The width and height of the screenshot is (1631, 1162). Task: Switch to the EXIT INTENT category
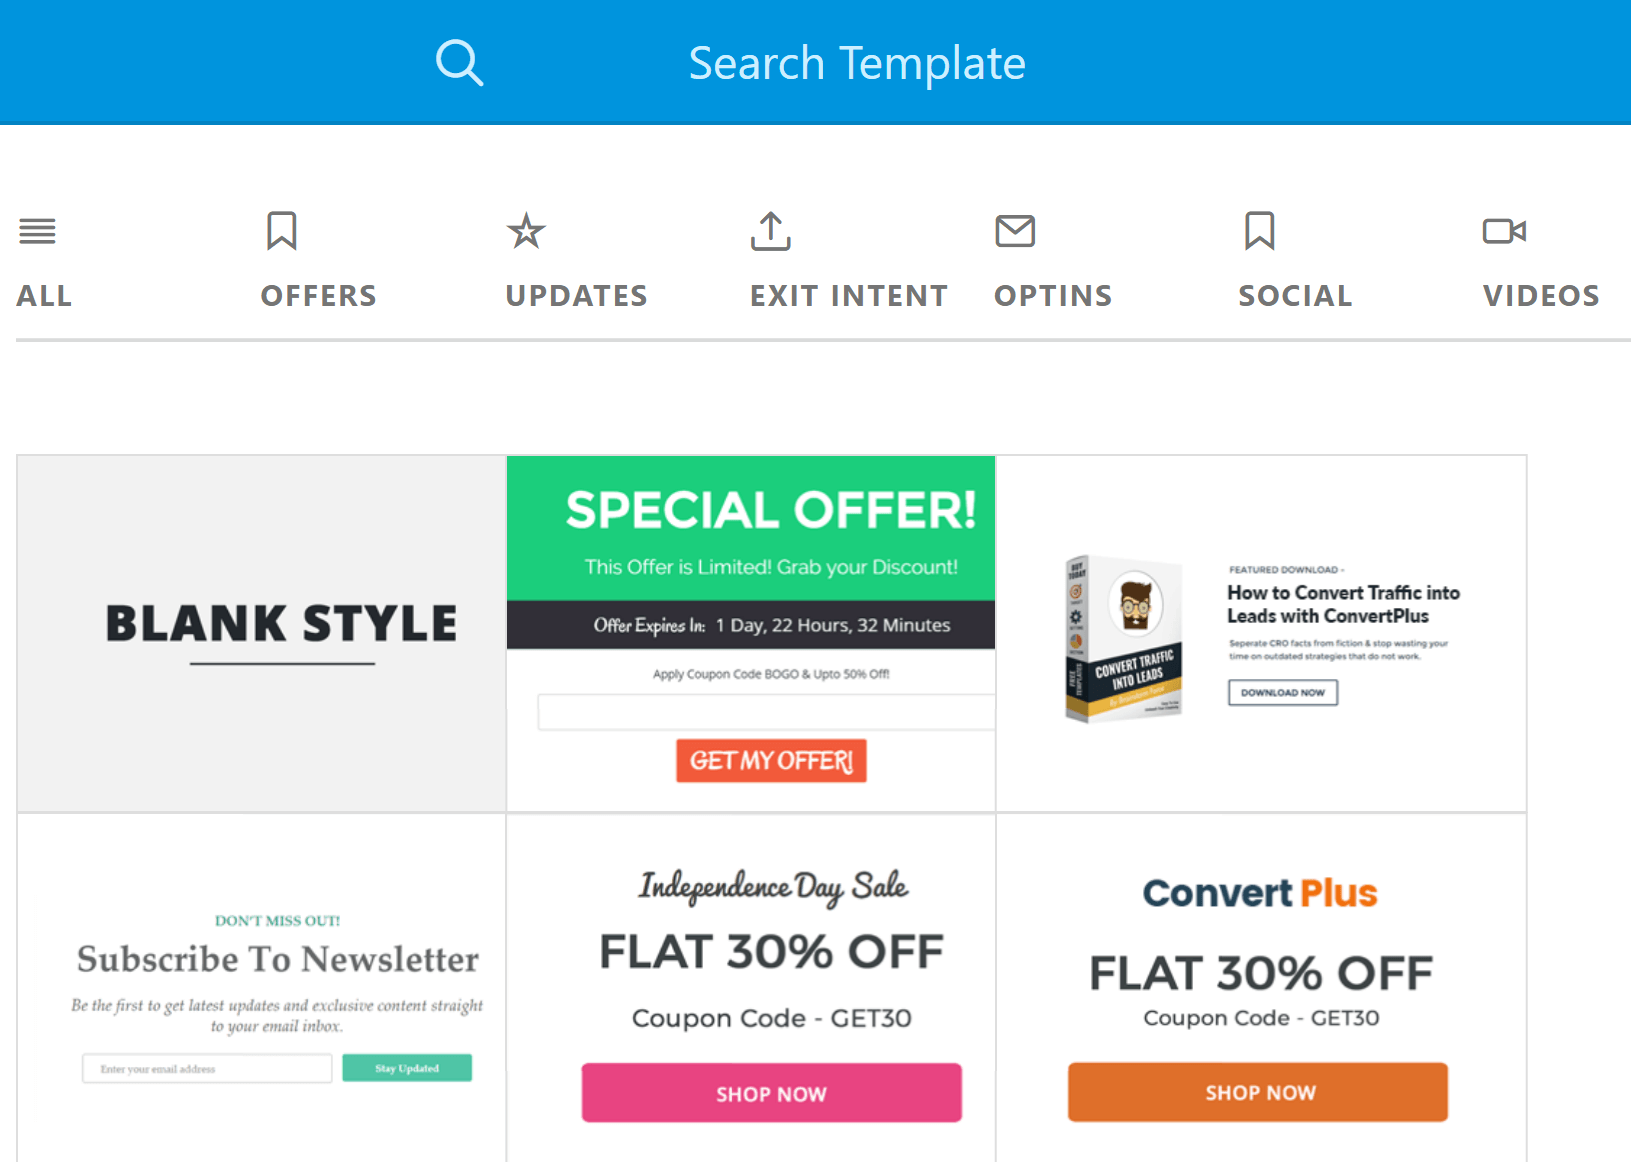click(848, 295)
